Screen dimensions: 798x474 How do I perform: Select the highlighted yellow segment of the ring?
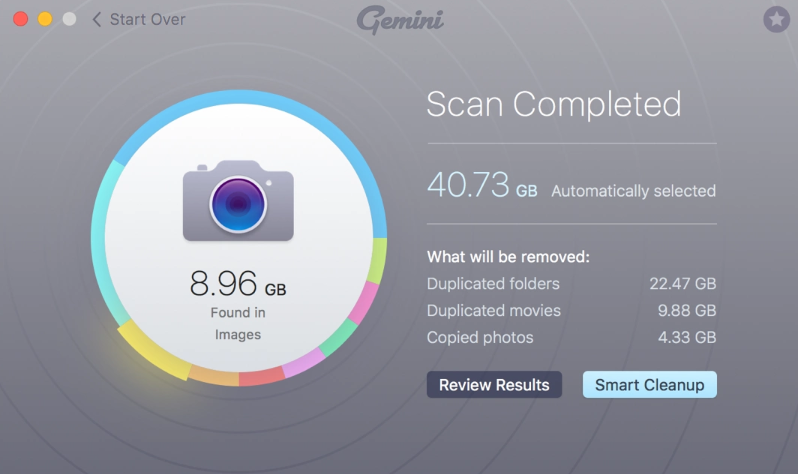pyautogui.click(x=155, y=351)
